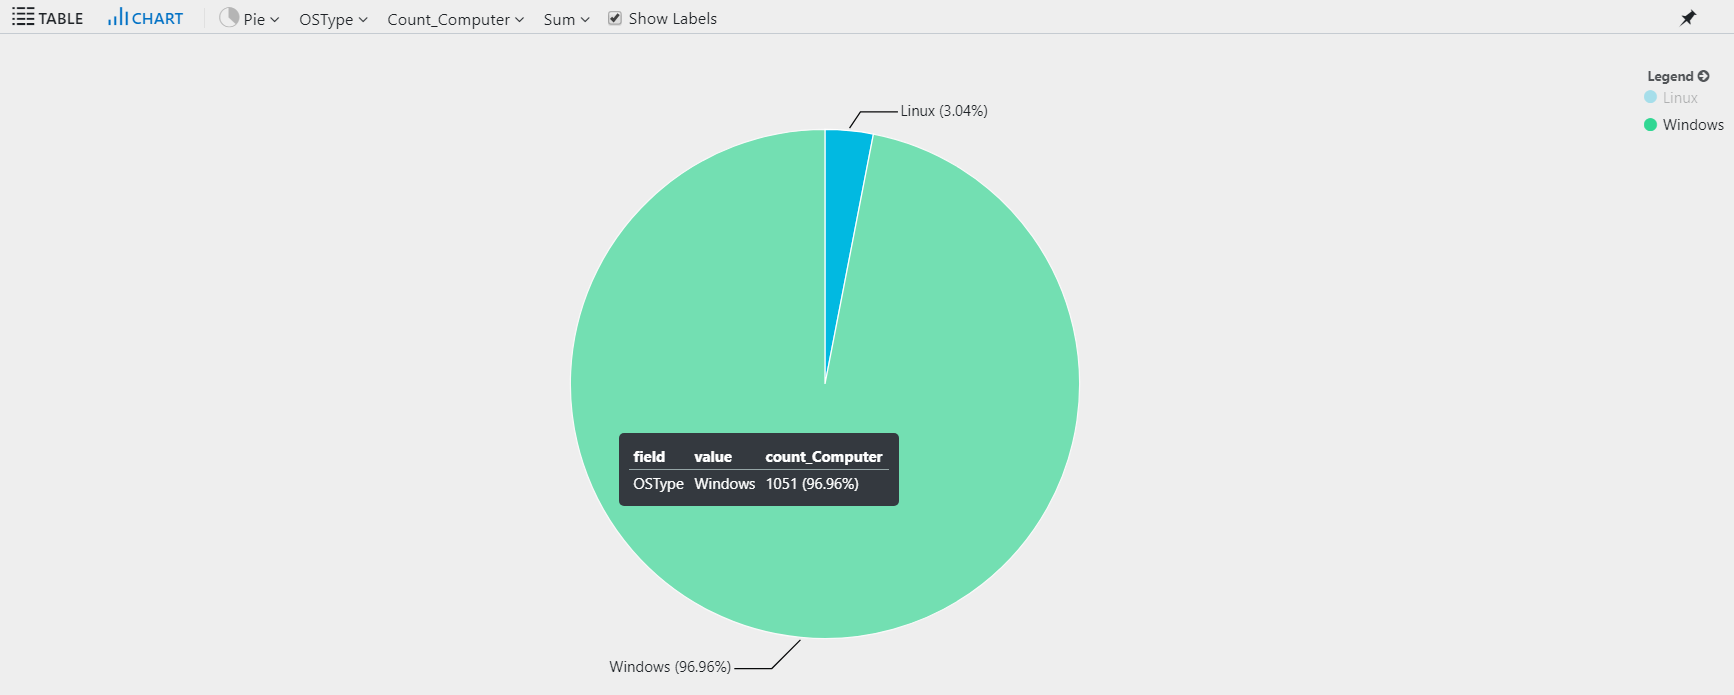This screenshot has width=1734, height=695.
Task: Toggle the Linux legend entry
Action: coord(1671,97)
